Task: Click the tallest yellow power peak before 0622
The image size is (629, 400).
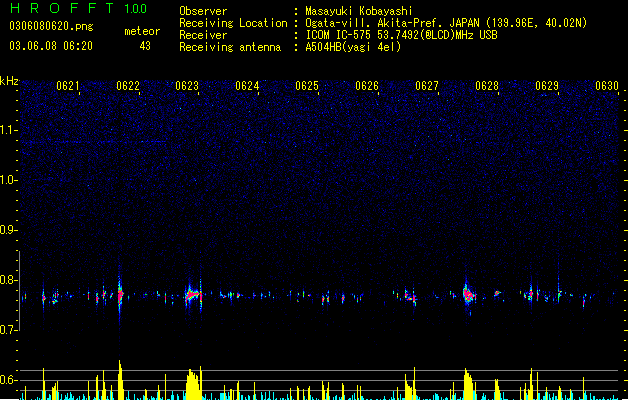Action: click(120, 379)
